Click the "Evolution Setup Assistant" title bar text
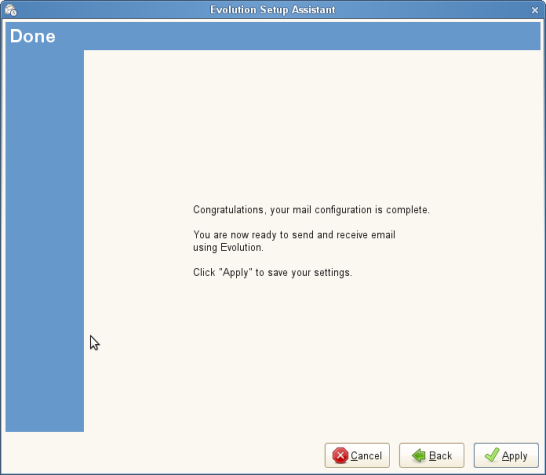546x475 pixels. click(x=273, y=9)
